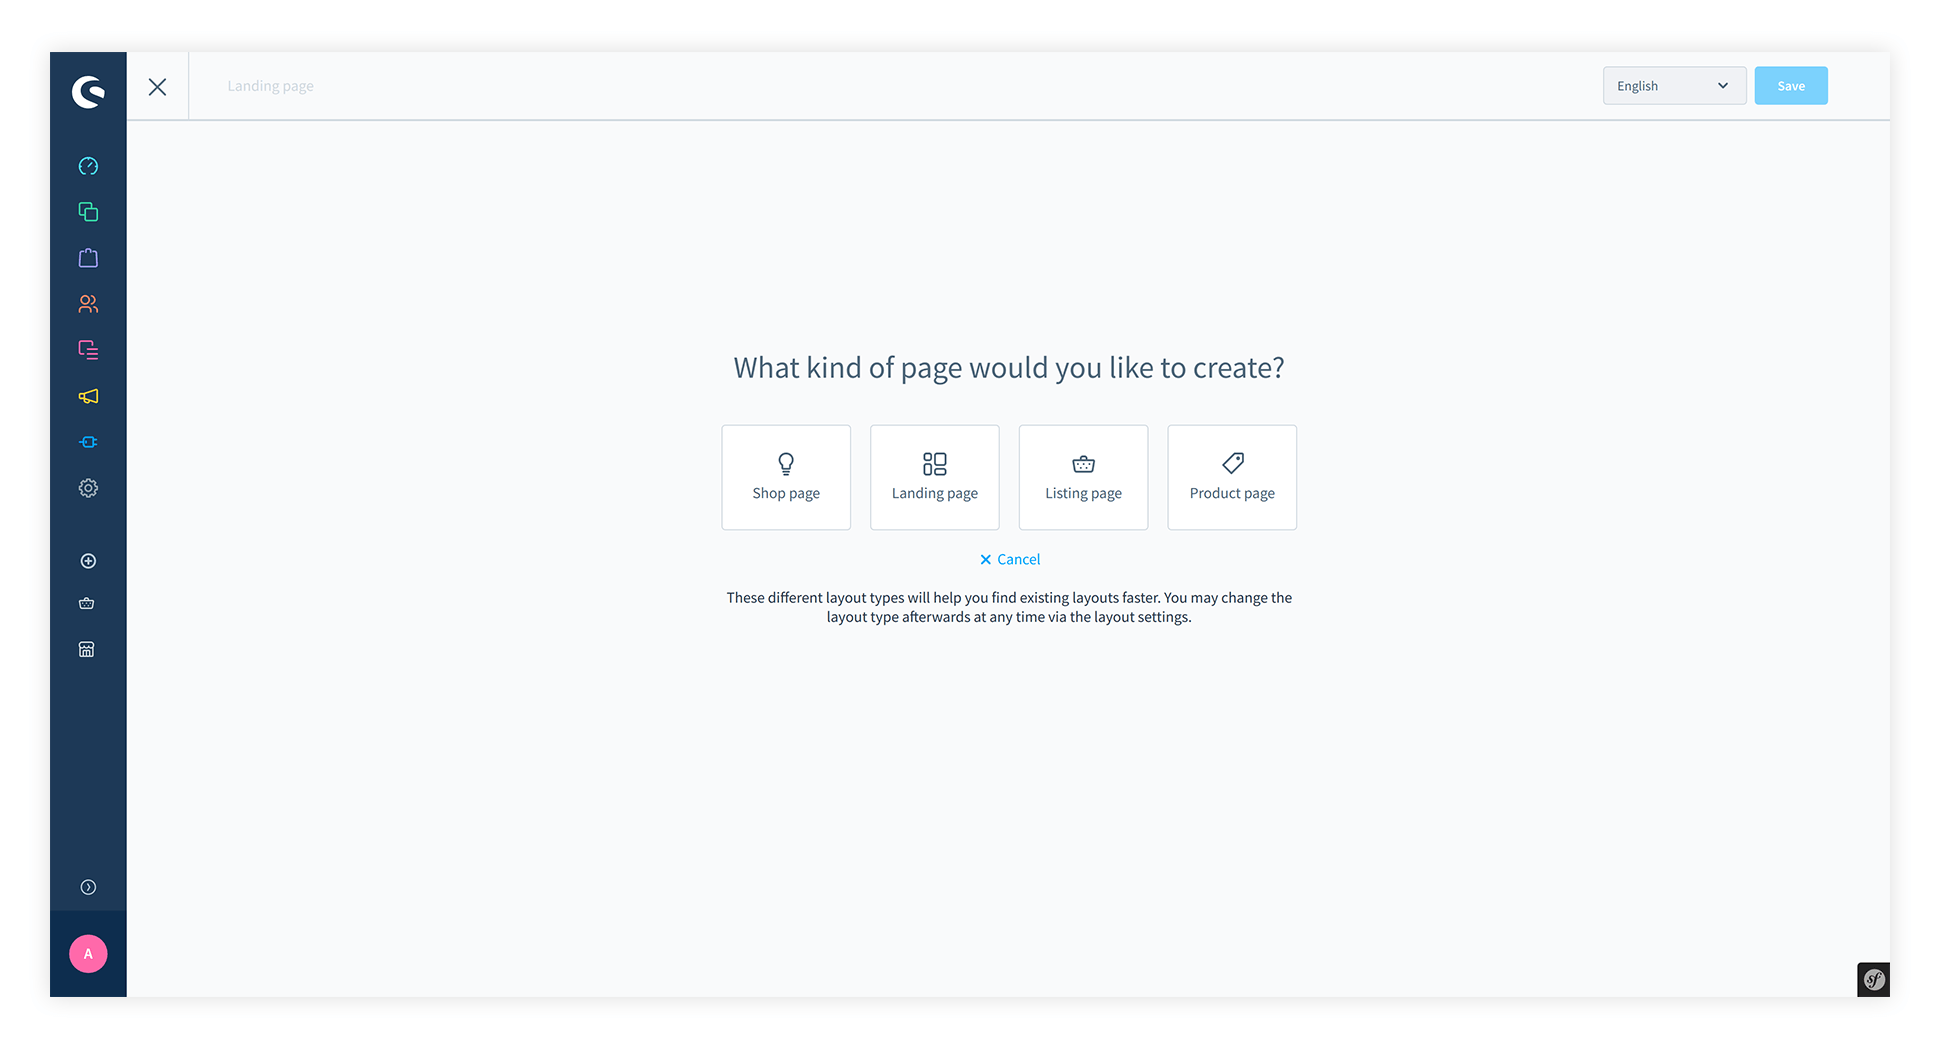Click the Shopware logo in the sidebar
This screenshot has height=1050, width=1940.
(88, 92)
